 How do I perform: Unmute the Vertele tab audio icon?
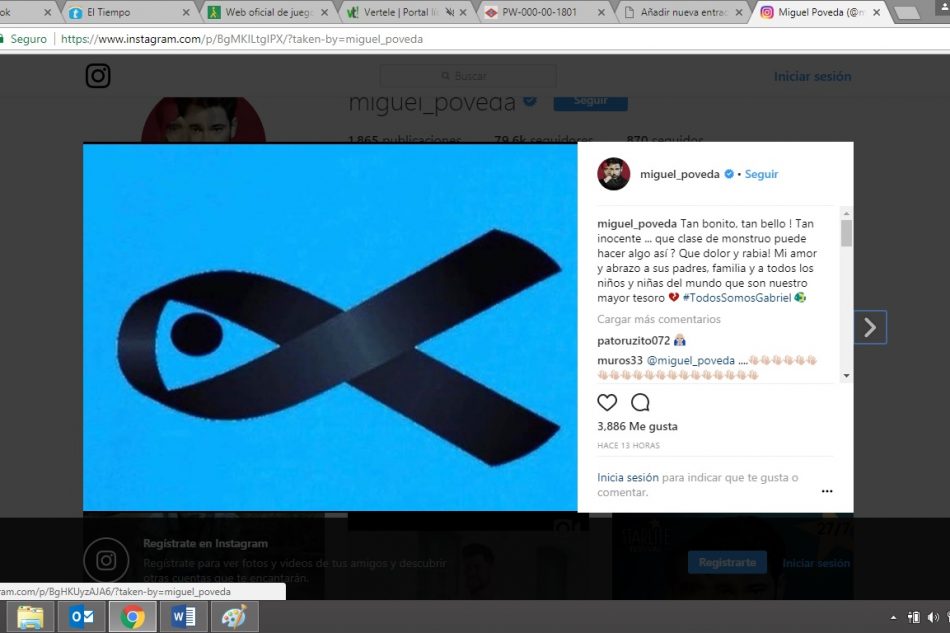pyautogui.click(x=449, y=13)
